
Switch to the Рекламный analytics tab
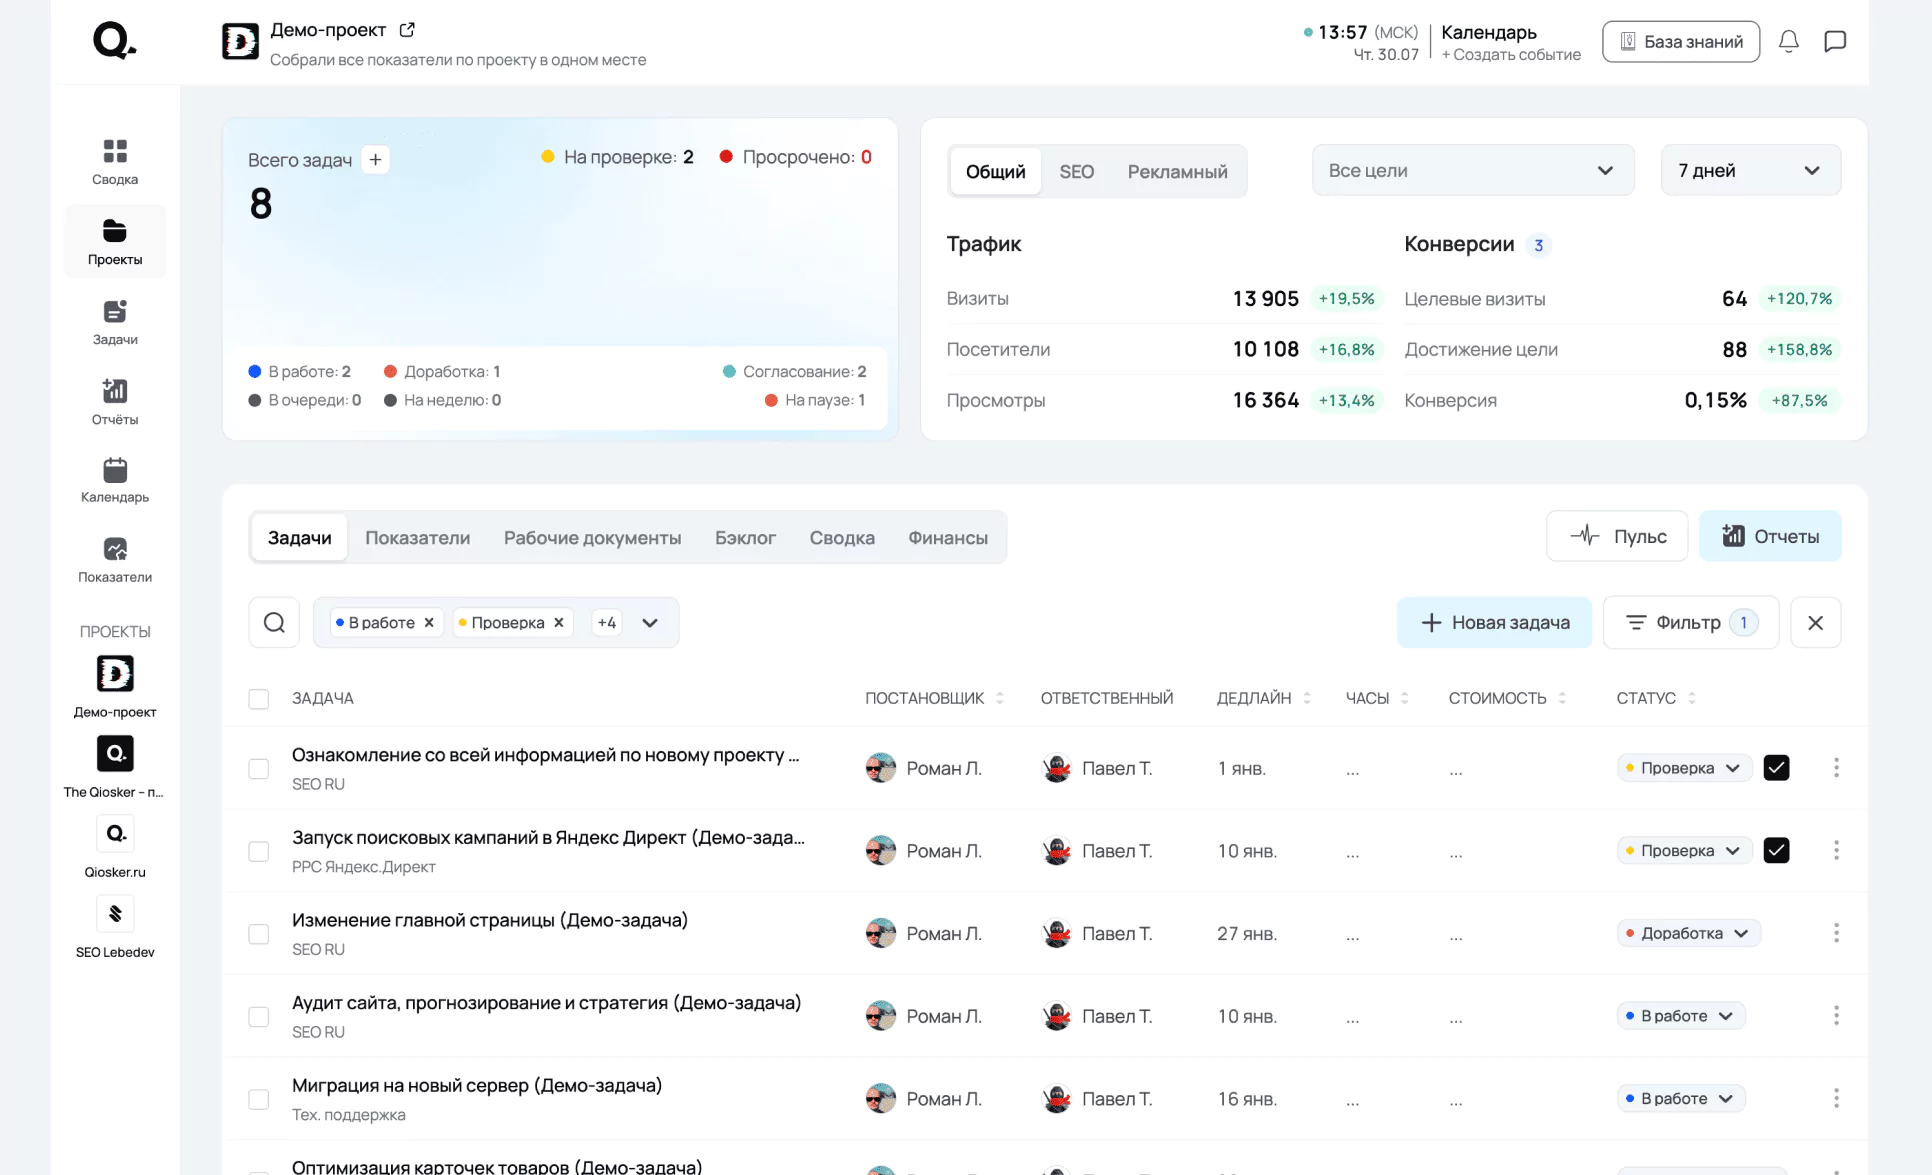[1177, 171]
